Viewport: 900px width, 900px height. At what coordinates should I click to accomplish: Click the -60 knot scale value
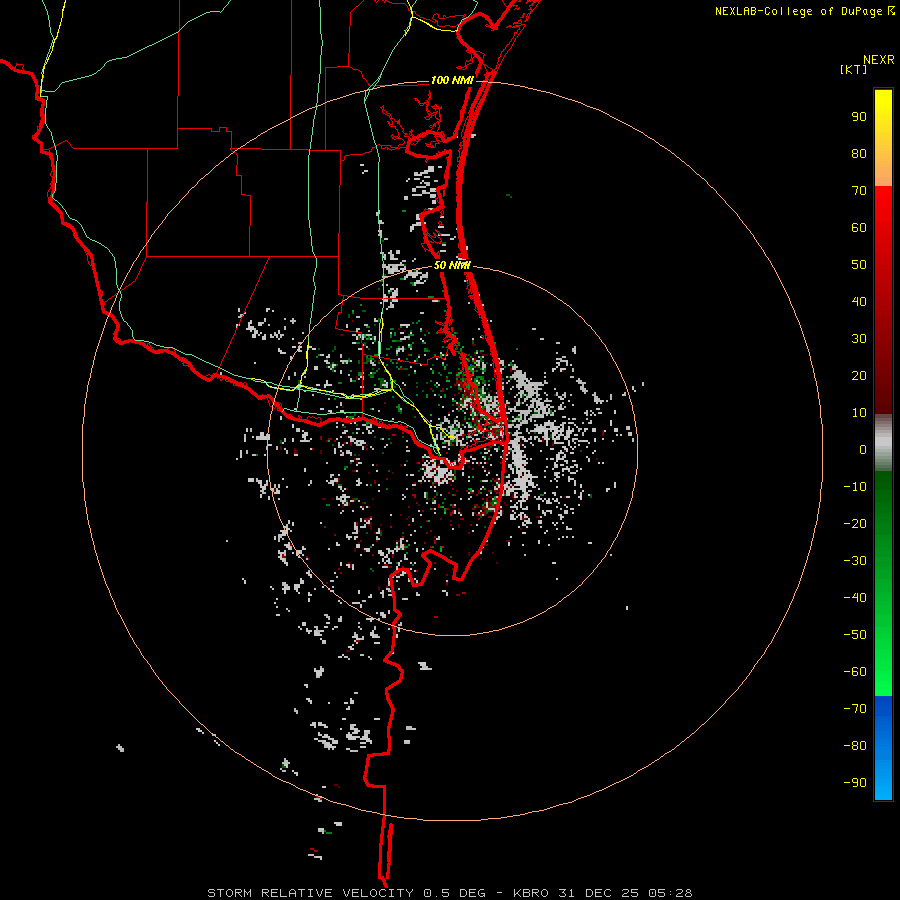[855, 672]
